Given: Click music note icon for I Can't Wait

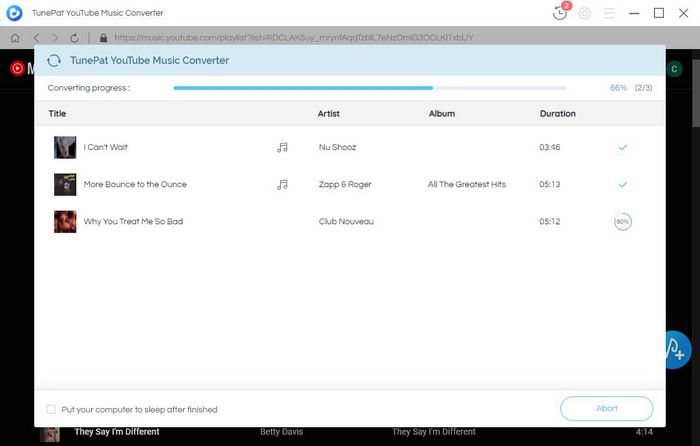Looking at the screenshot, I should [282, 147].
